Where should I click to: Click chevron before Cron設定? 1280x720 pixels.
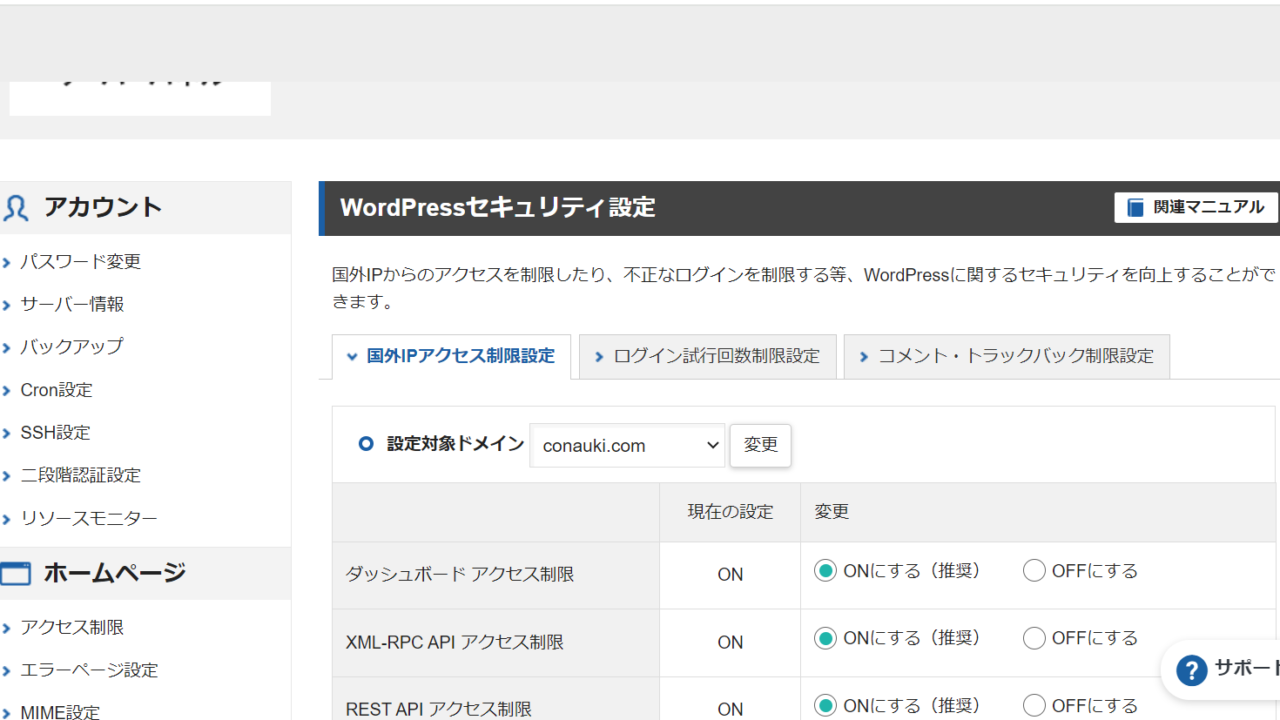(7, 391)
